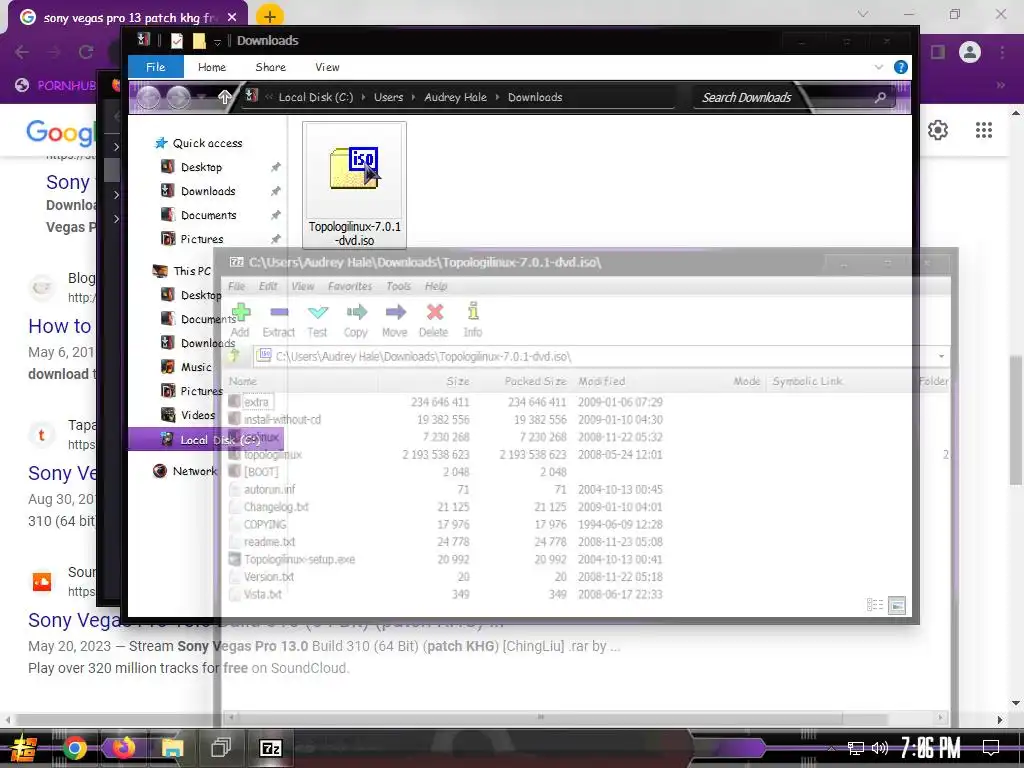
Task: Open Chrome profile avatar icon
Action: tap(970, 52)
